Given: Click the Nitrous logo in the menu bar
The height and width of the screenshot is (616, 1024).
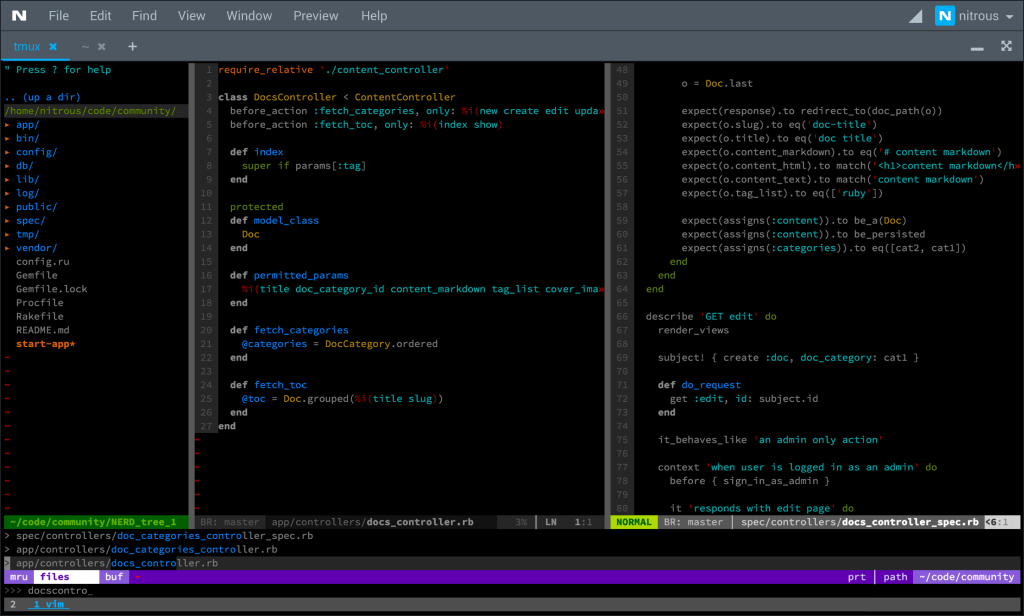Looking at the screenshot, I should pos(19,16).
